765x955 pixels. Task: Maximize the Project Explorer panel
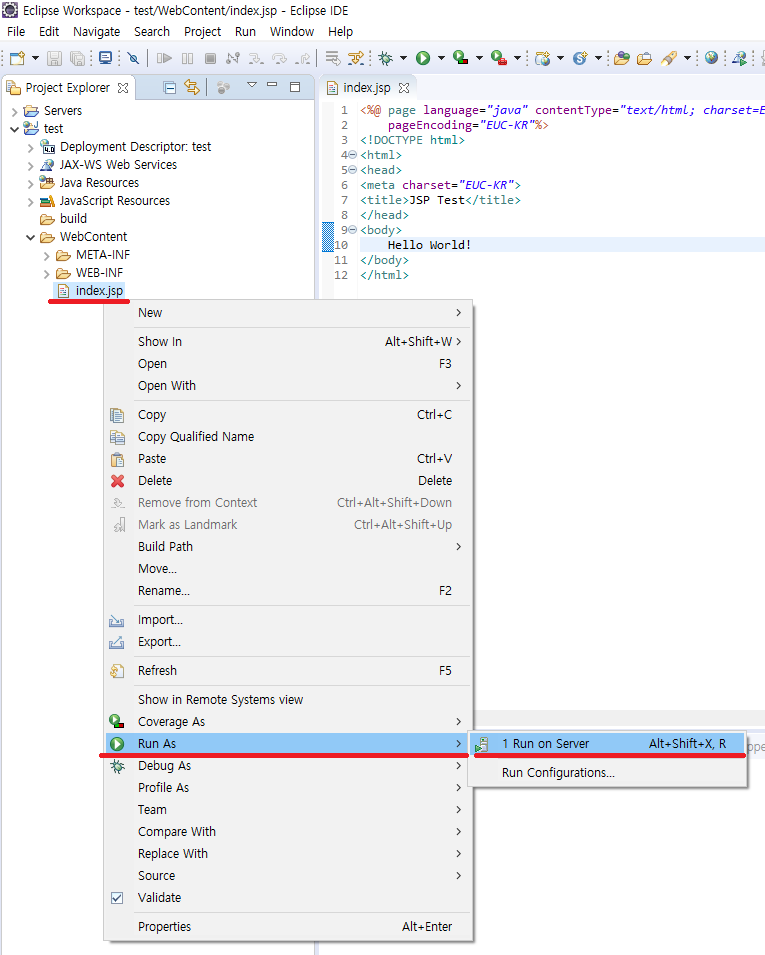click(295, 87)
